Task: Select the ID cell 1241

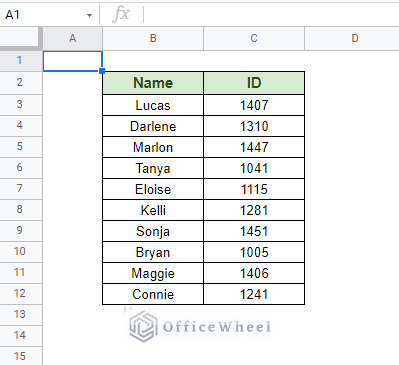Action: tap(254, 294)
